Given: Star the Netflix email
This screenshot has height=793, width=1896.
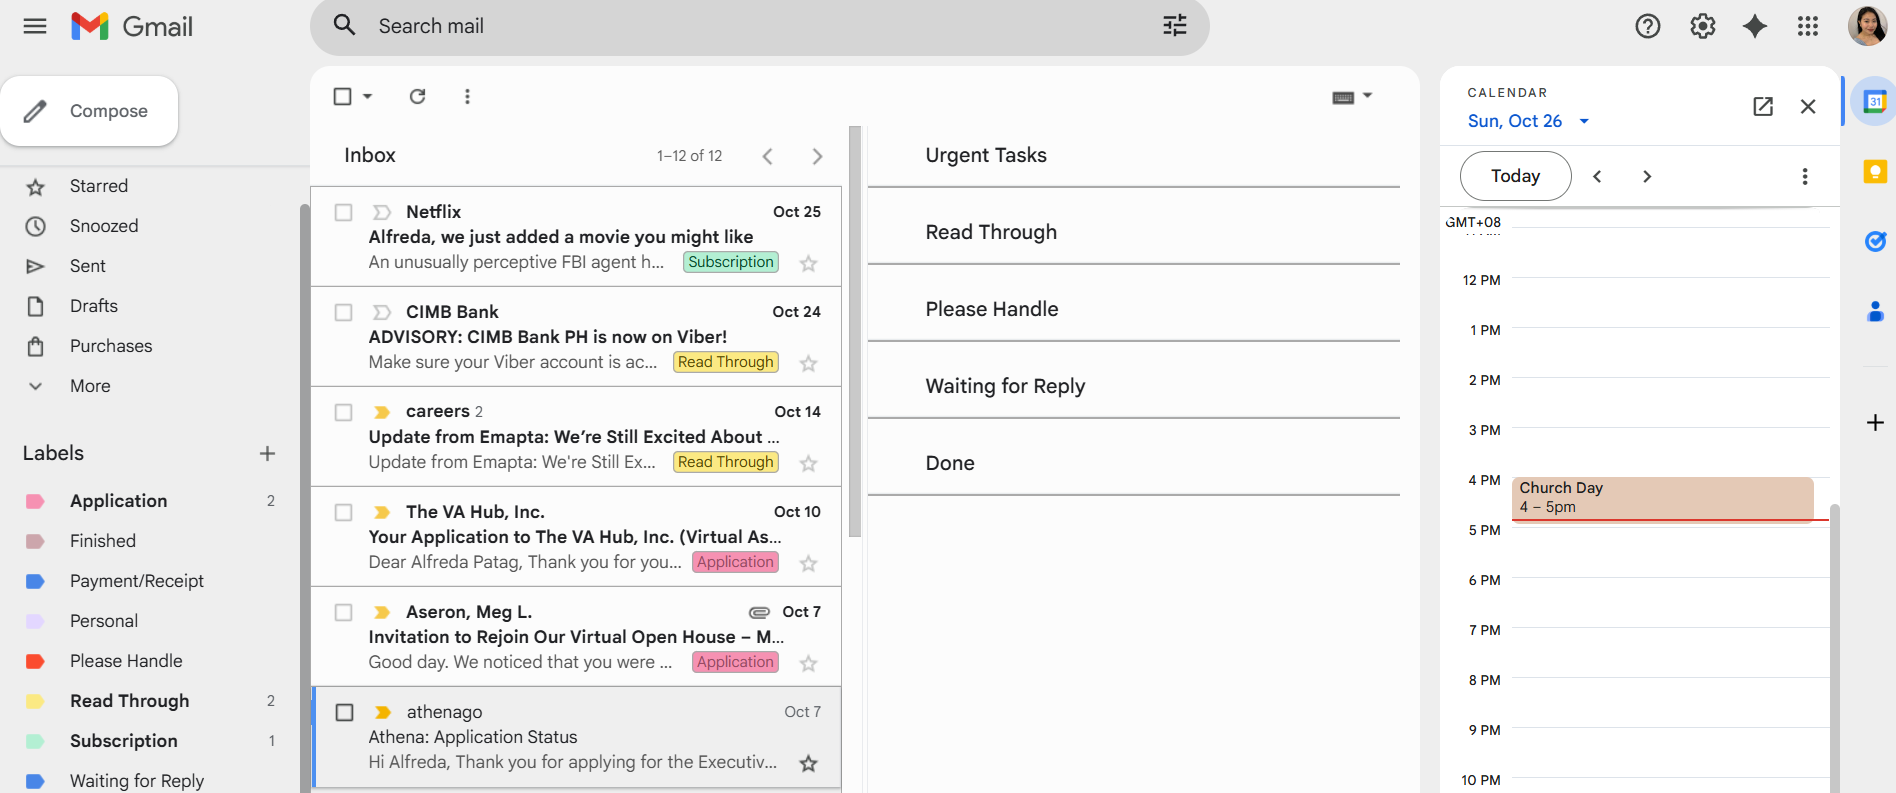Looking at the screenshot, I should coord(809,263).
